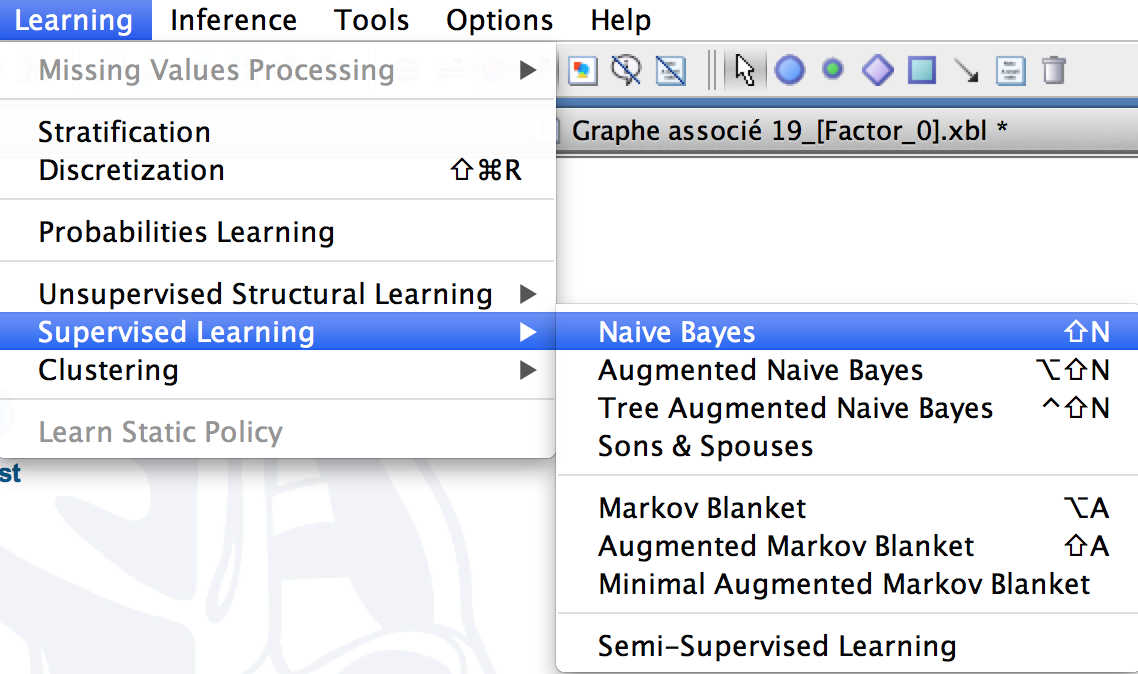Viewport: 1138px width, 674px height.
Task: Pick the small green circle node tool
Action: click(833, 70)
